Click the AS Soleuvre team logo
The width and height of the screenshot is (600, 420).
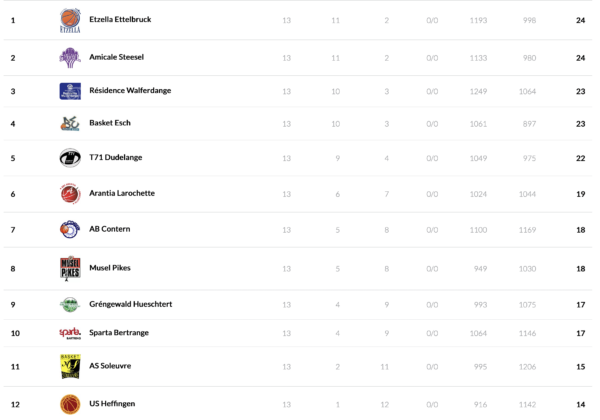click(x=70, y=366)
